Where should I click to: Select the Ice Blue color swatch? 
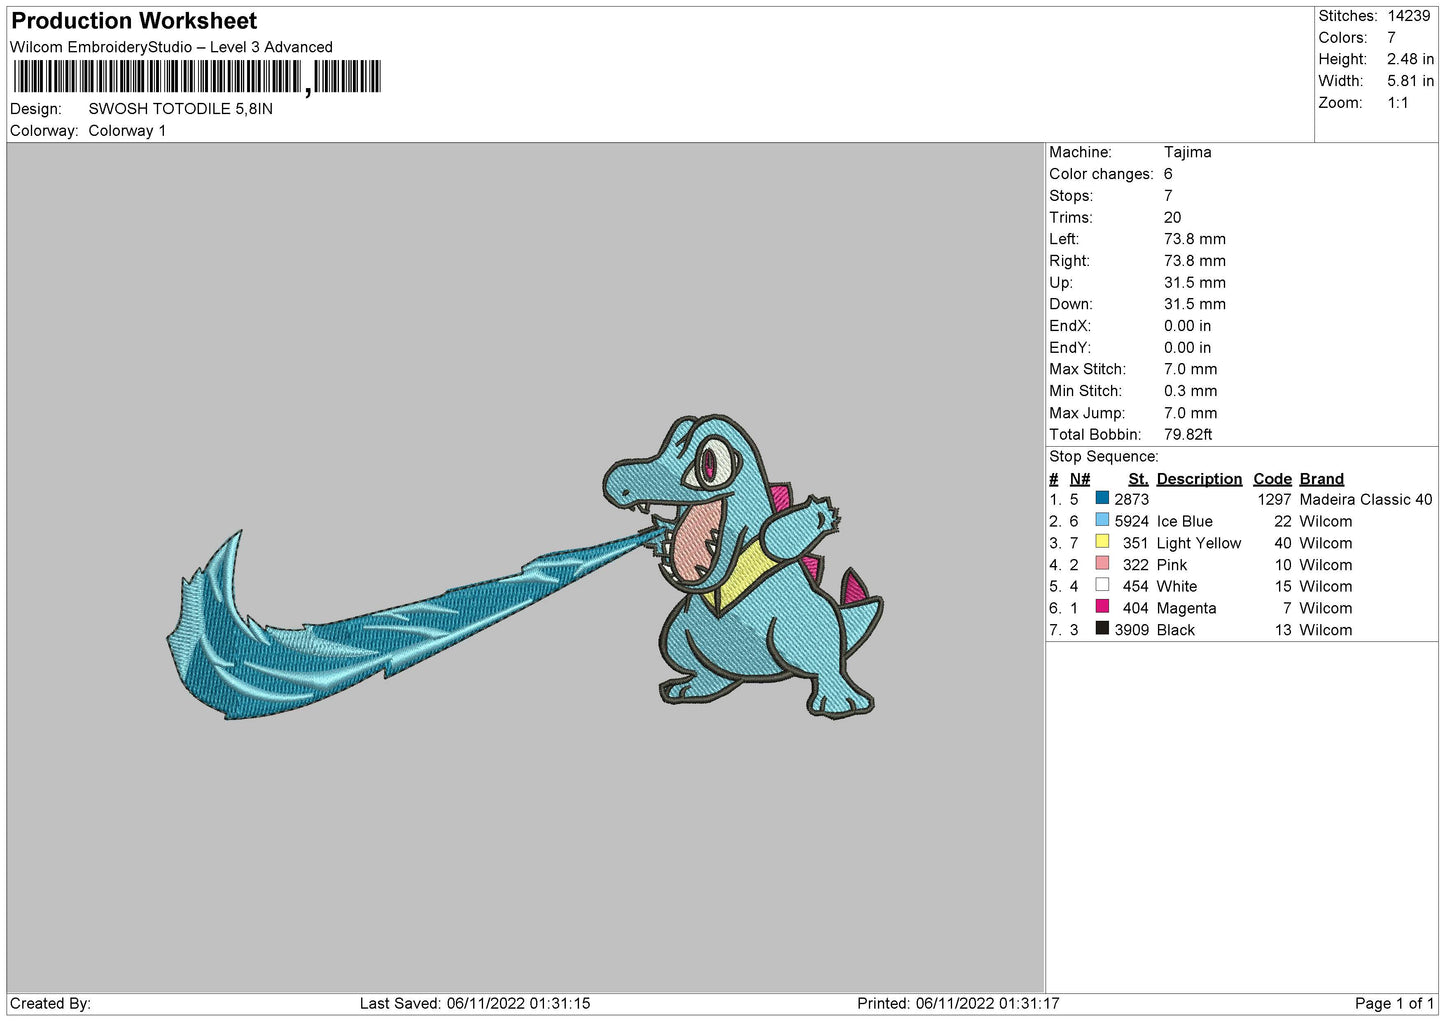[x=1102, y=520]
